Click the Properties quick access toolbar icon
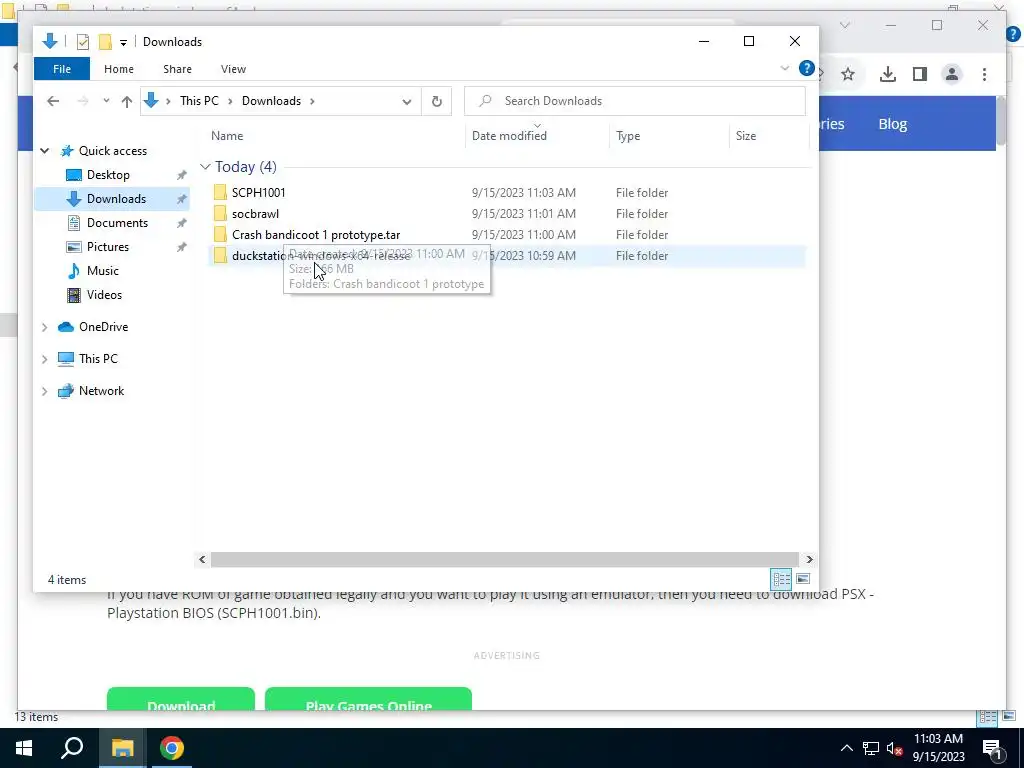This screenshot has width=1024, height=768. [x=82, y=42]
